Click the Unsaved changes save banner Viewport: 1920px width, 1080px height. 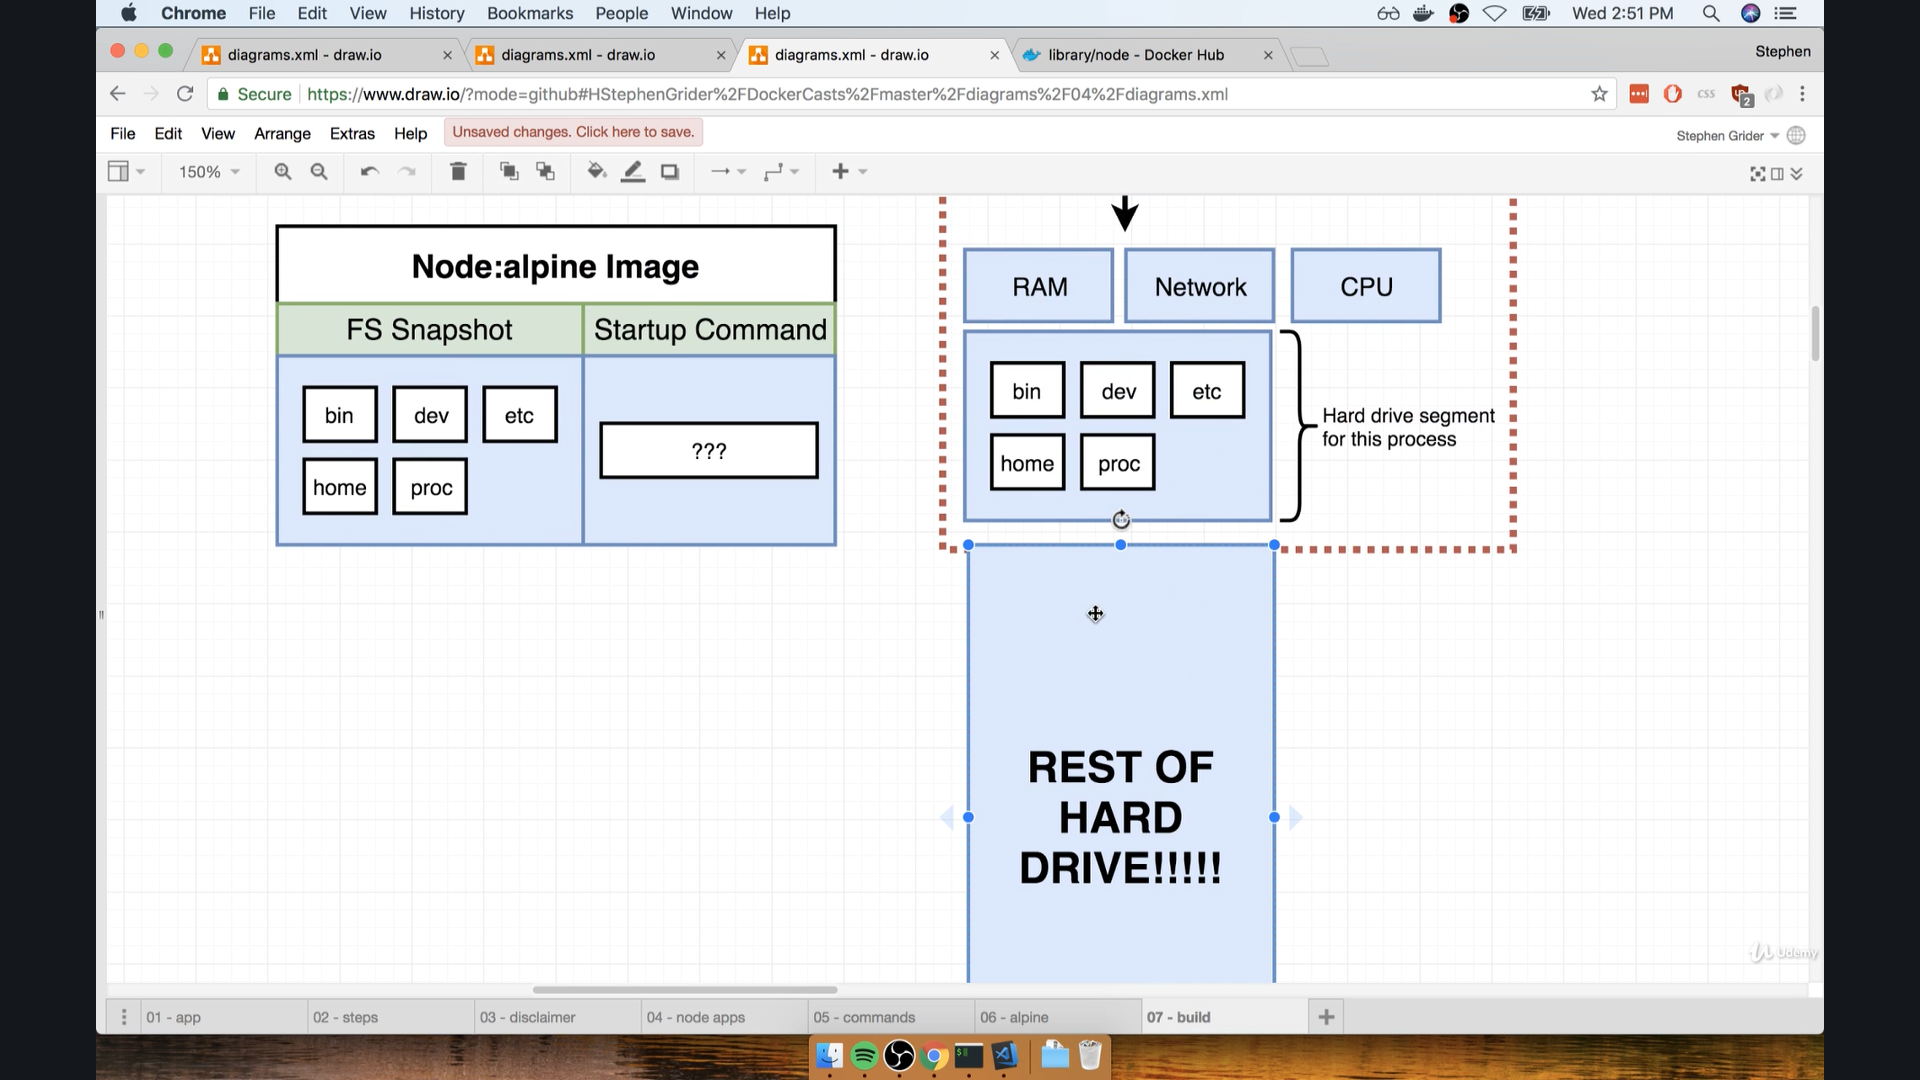pos(573,132)
